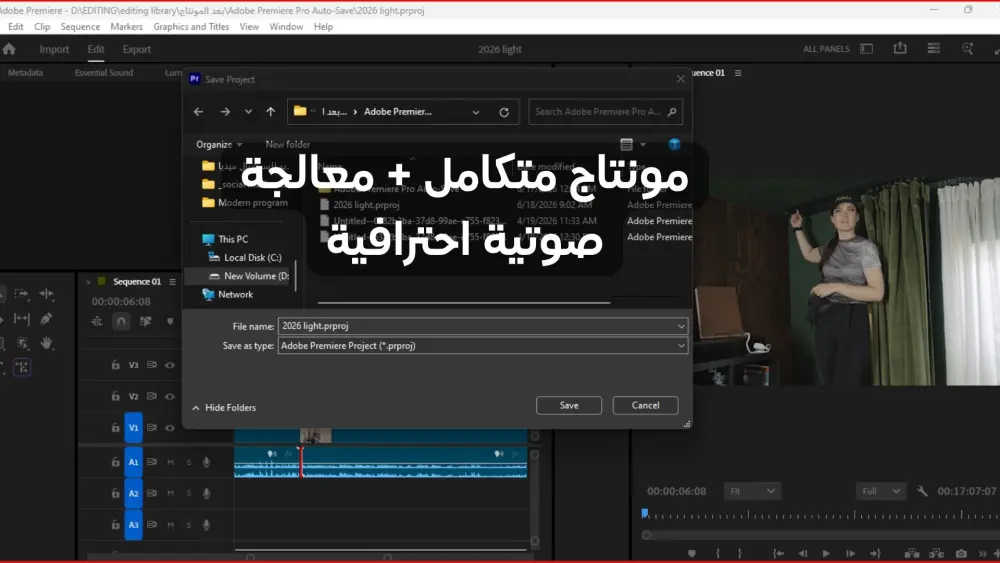Click the Save button
The width and height of the screenshot is (1000, 563).
pyautogui.click(x=569, y=406)
